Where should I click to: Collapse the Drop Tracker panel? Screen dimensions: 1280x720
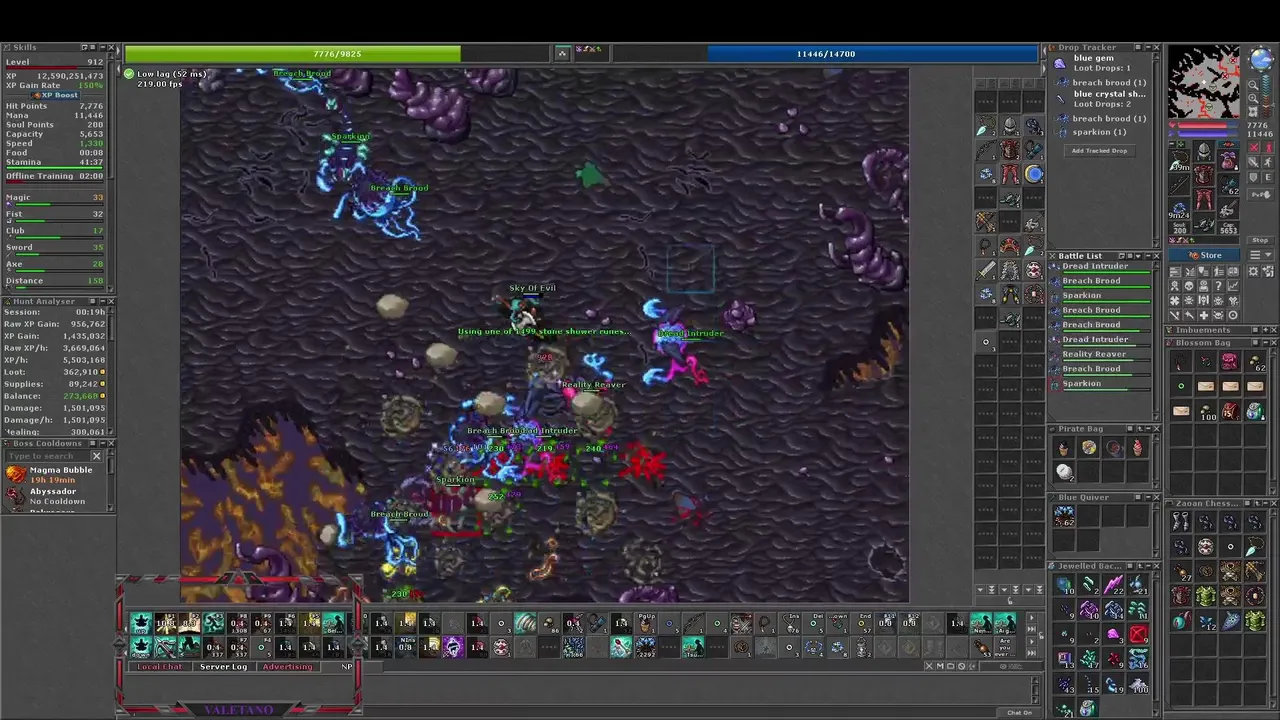[1148, 47]
